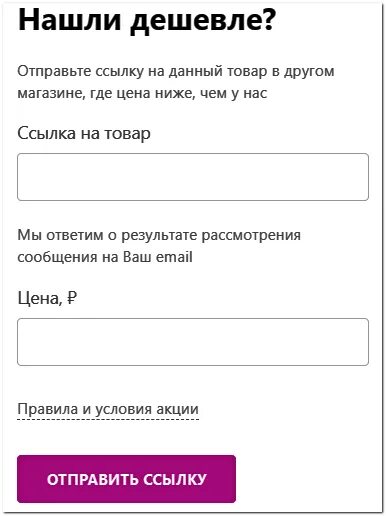The width and height of the screenshot is (386, 516).
Task: Click the магазине, где цена ниже line
Action: (142, 93)
